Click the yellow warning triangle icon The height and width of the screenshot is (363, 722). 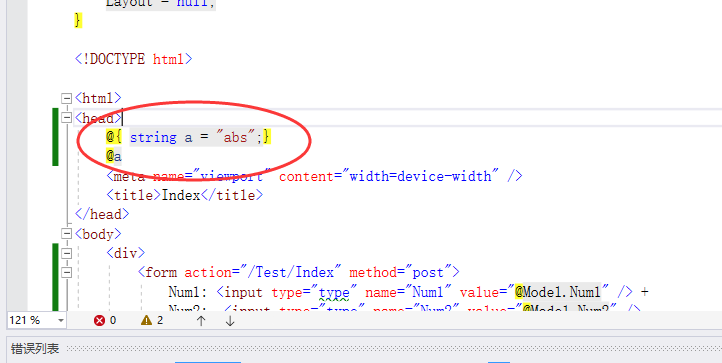pyautogui.click(x=146, y=320)
